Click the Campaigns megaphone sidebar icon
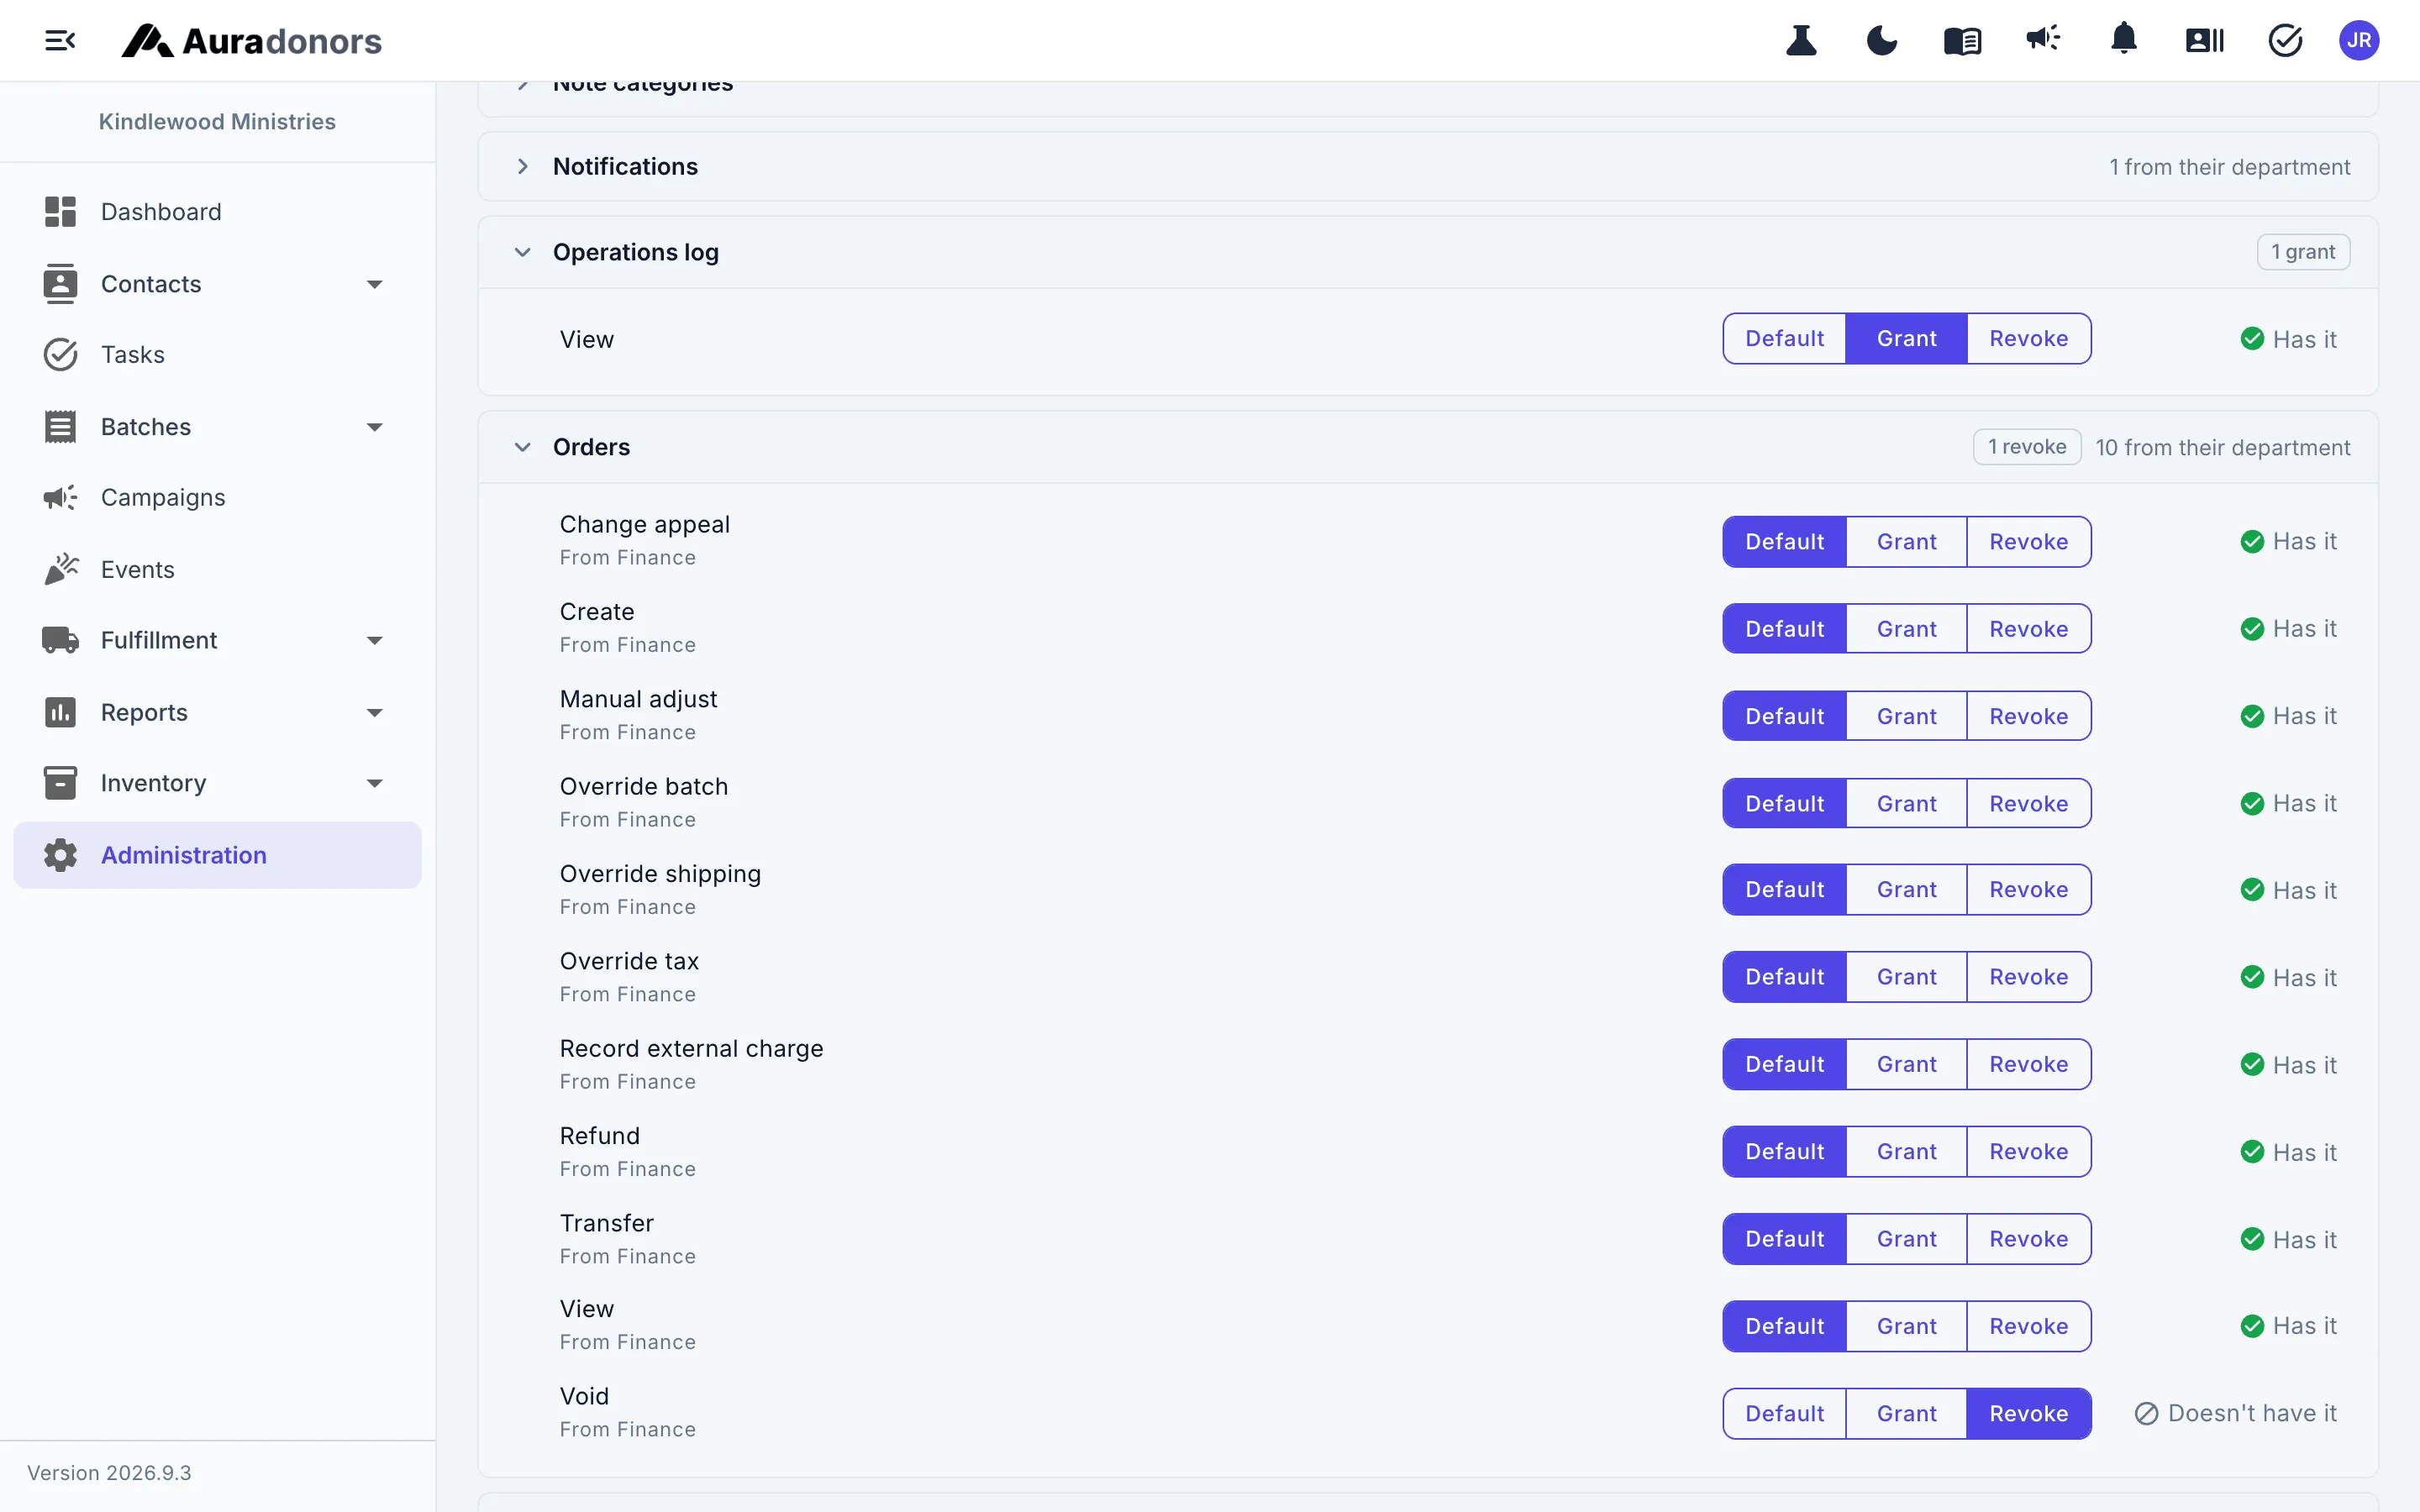Image resolution: width=2420 pixels, height=1512 pixels. click(60, 497)
